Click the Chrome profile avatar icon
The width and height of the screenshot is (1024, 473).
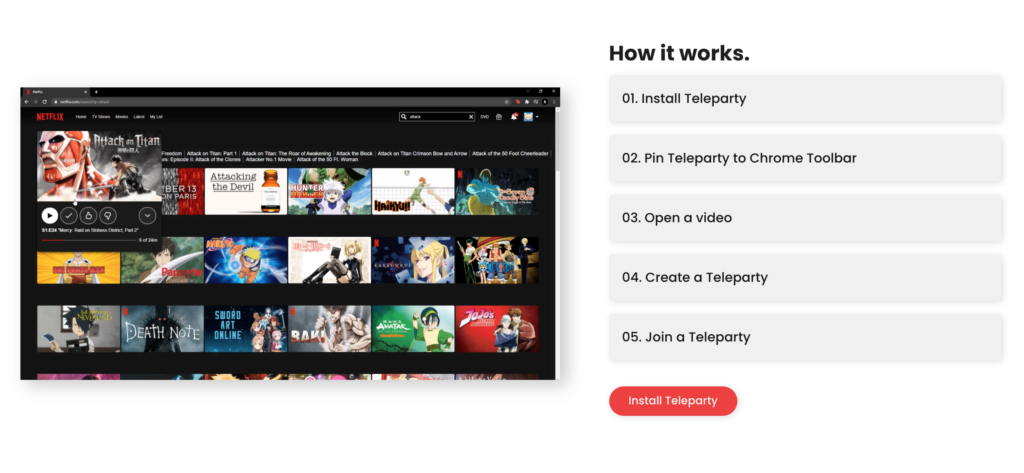[545, 102]
